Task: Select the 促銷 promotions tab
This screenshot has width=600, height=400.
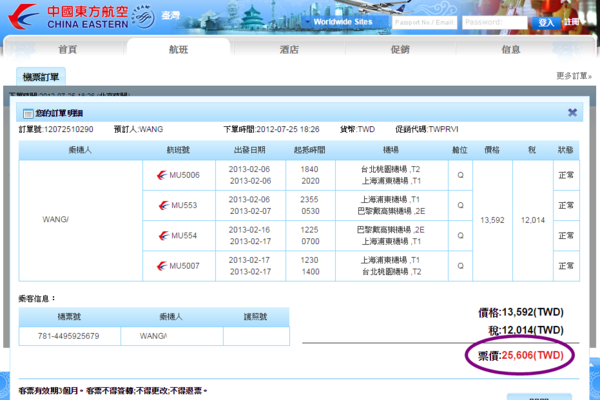Action: (399, 48)
